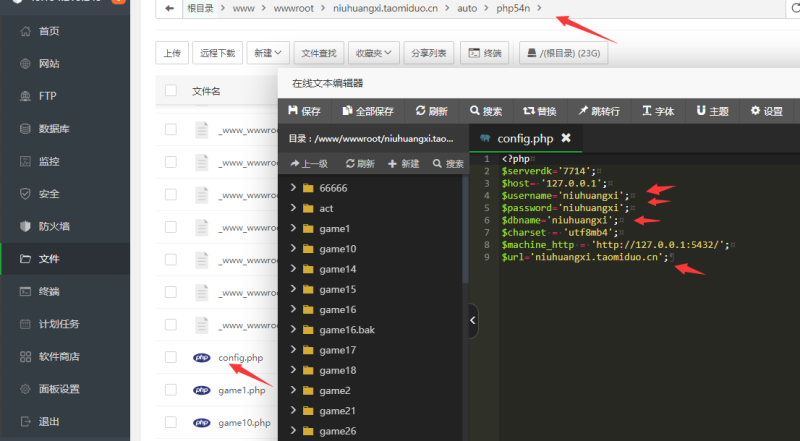The image size is (800, 441).
Task: Open 字体 font settings in the editor
Action: point(658,111)
